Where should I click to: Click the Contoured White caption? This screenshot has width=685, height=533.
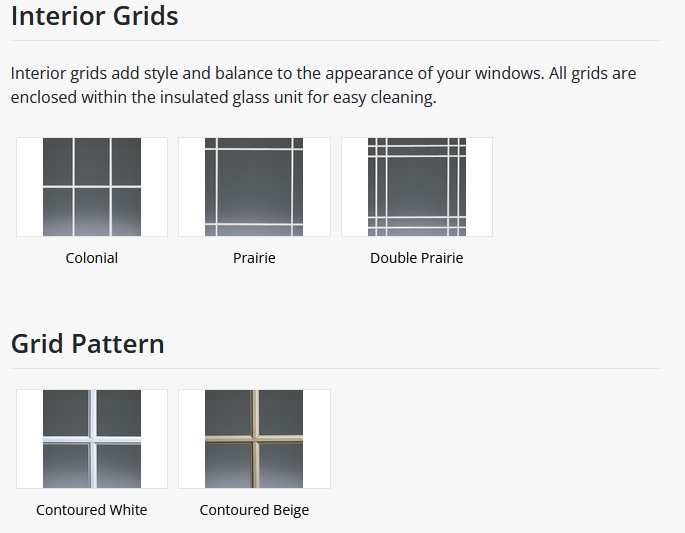tap(92, 510)
